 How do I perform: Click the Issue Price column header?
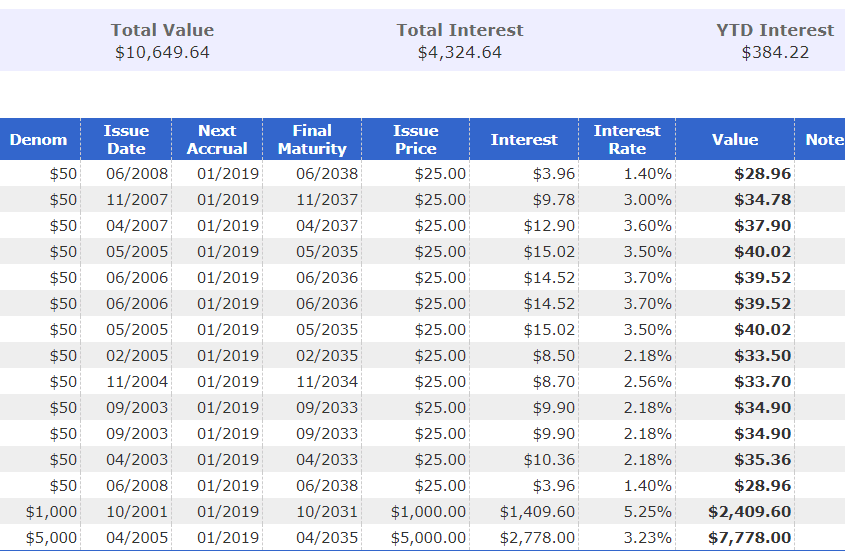[x=415, y=140]
